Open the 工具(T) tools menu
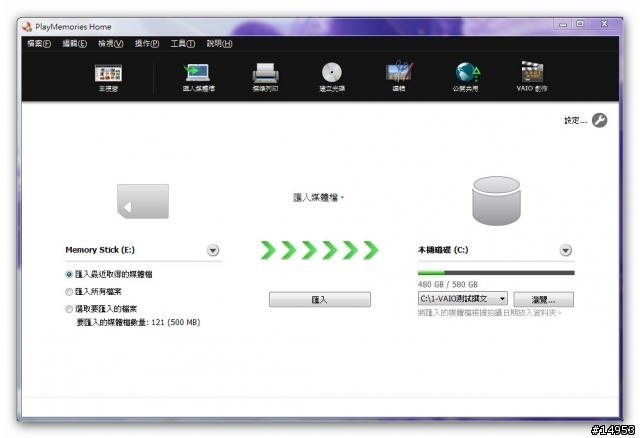Screen dimensions: 640x438 point(182,43)
